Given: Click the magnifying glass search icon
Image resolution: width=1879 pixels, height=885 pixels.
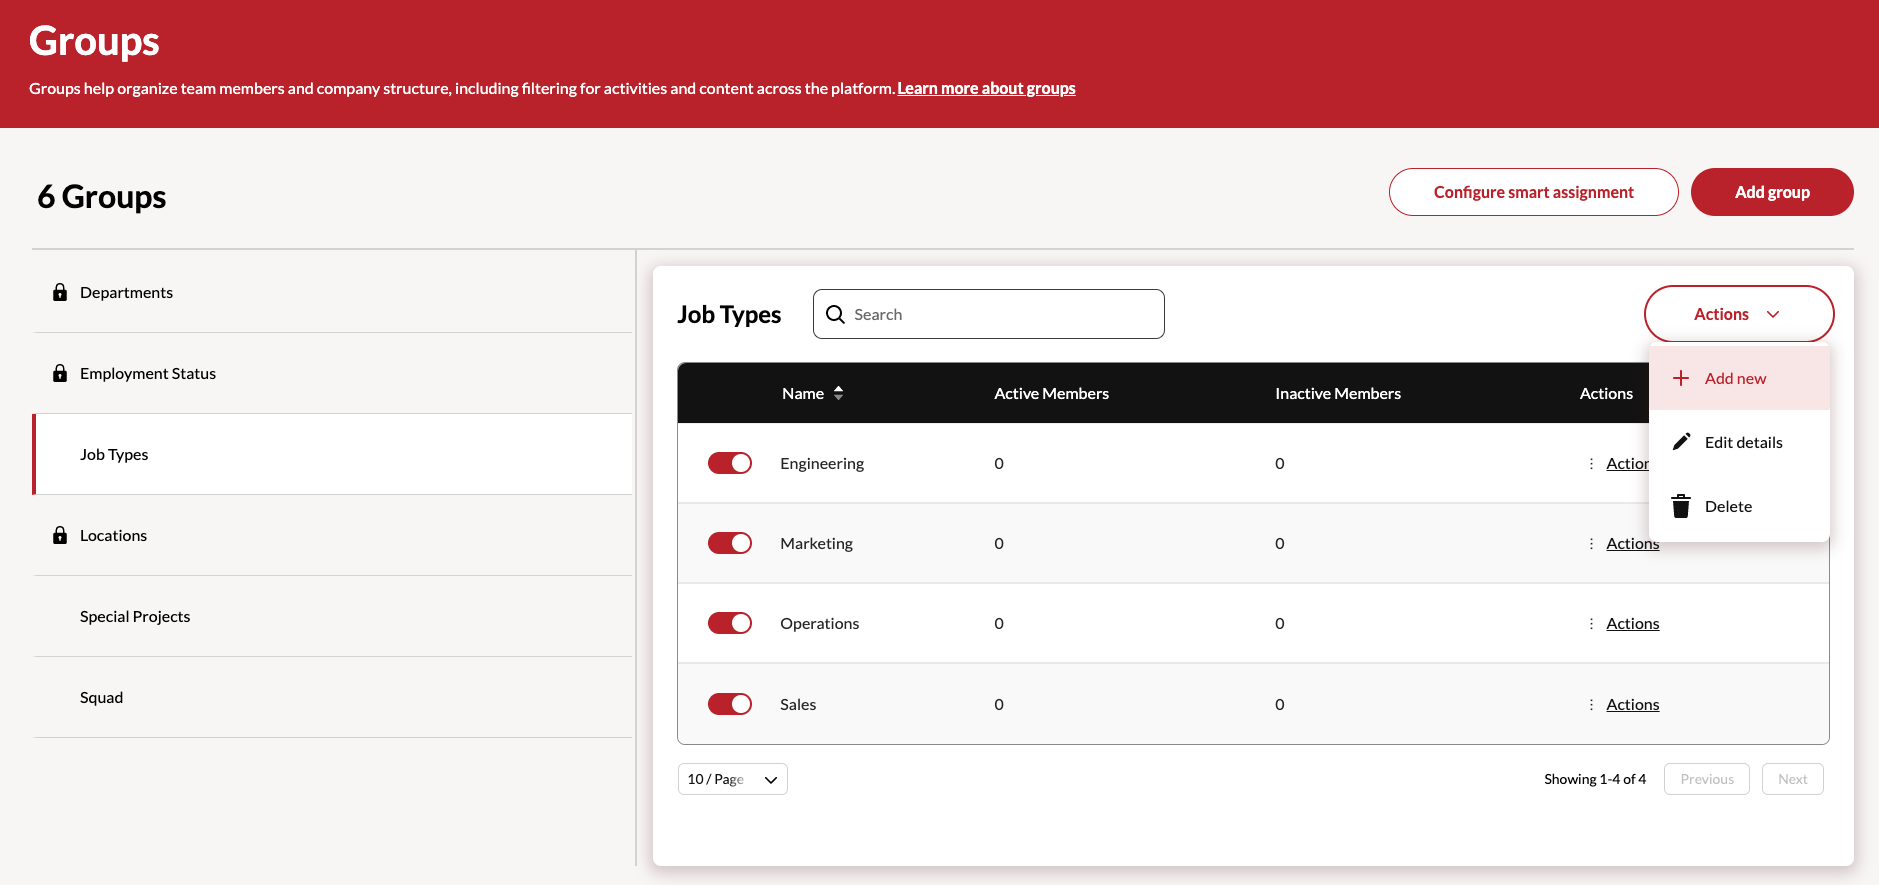Looking at the screenshot, I should (835, 314).
